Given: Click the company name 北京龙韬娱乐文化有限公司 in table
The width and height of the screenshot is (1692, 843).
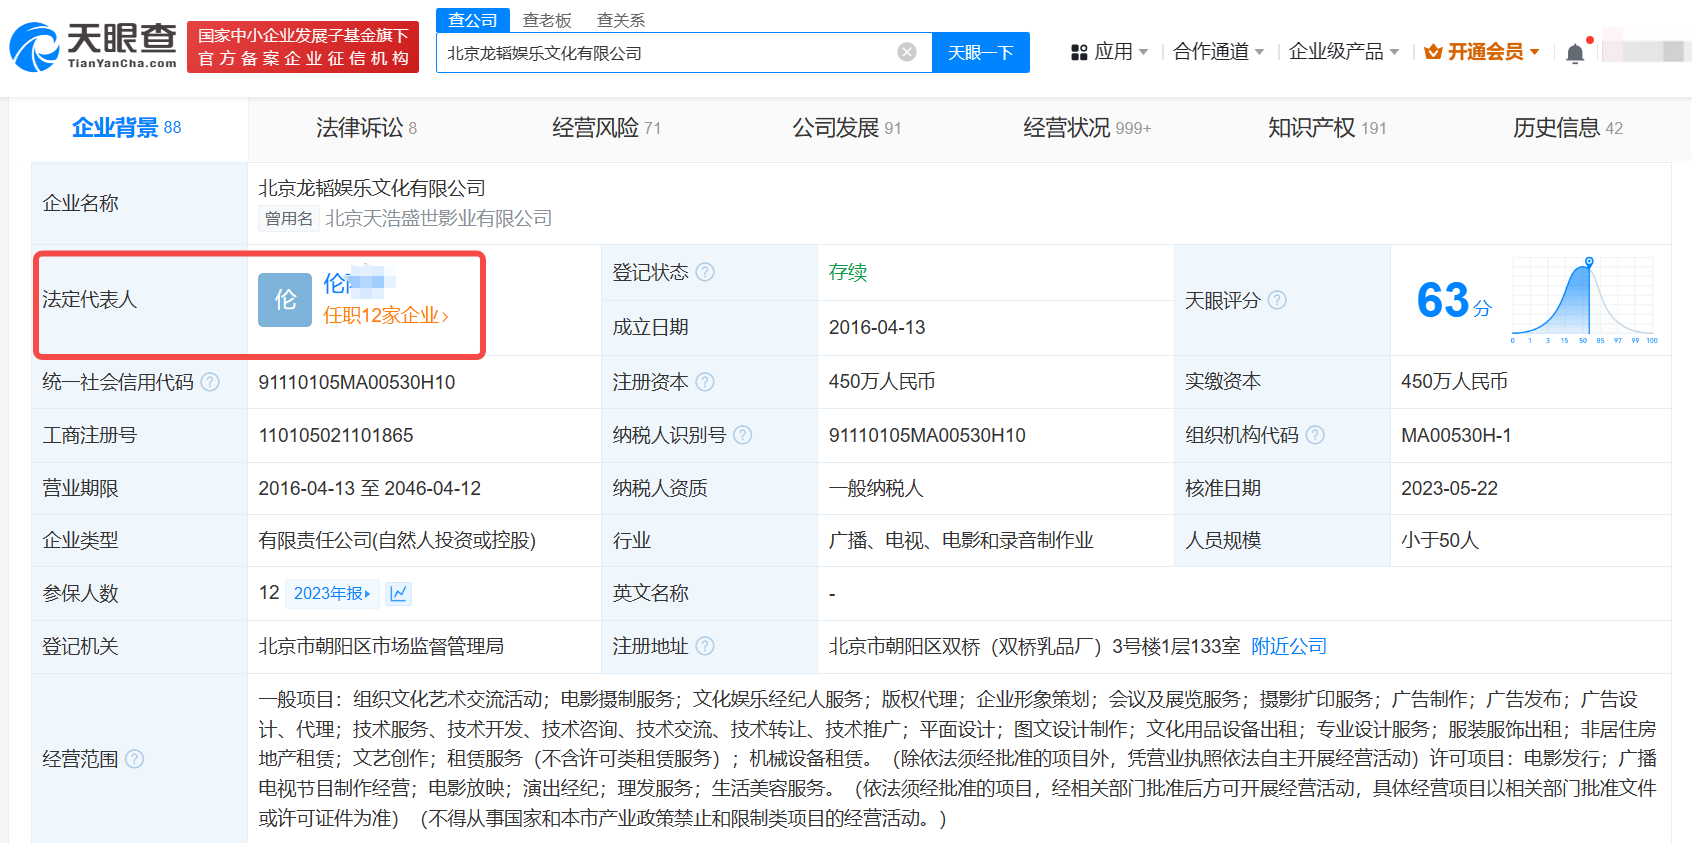Looking at the screenshot, I should [372, 188].
